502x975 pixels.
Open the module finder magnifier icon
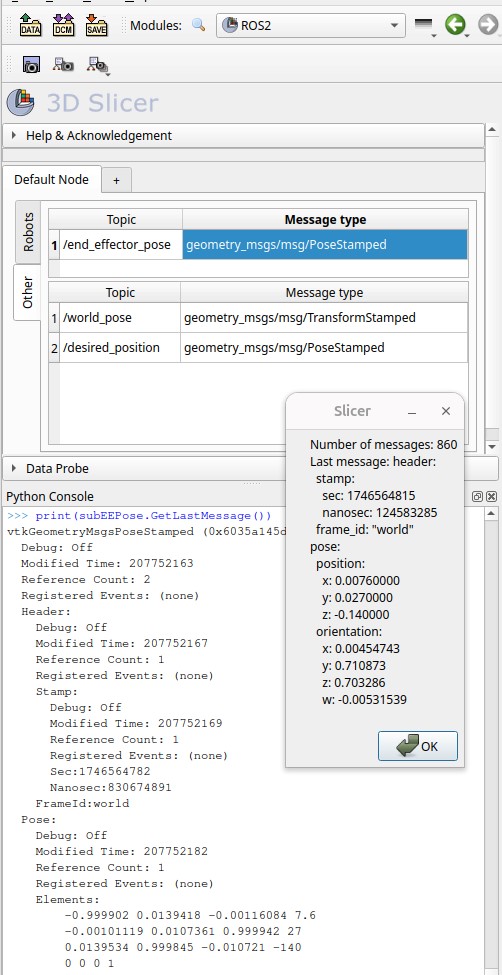coord(199,25)
